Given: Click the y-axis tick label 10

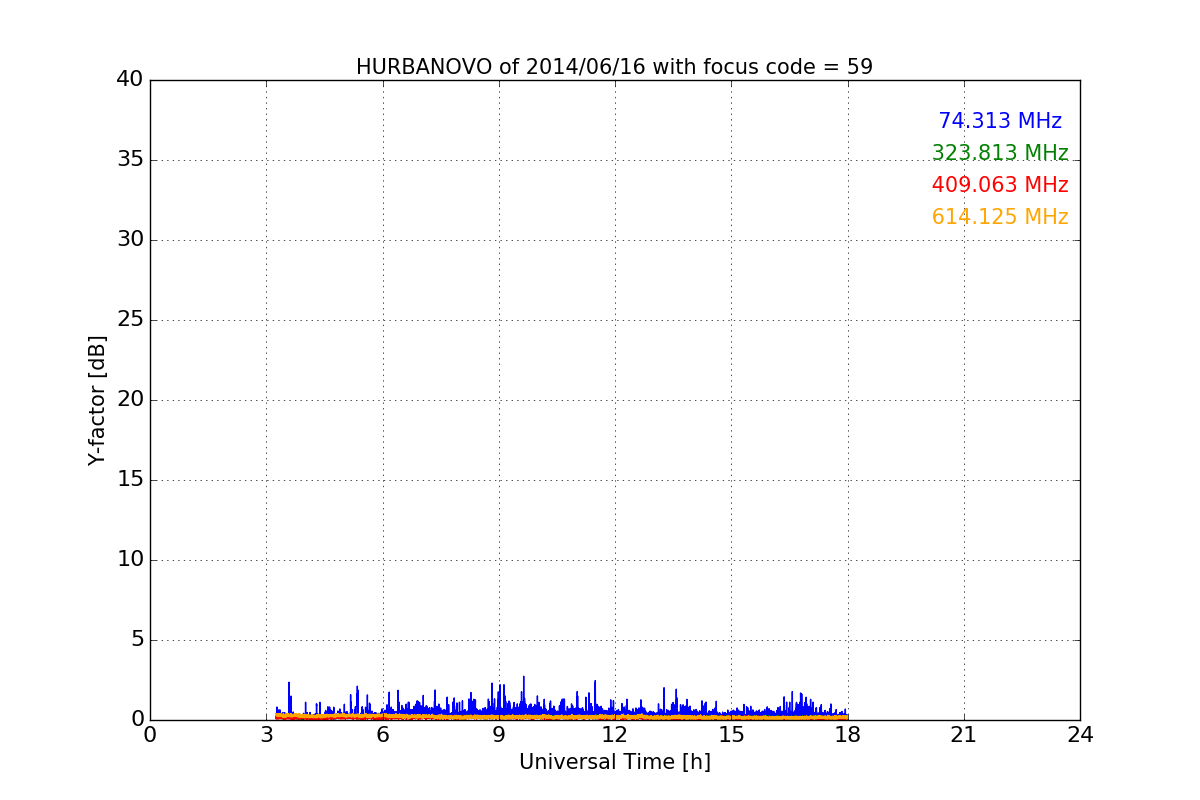Looking at the screenshot, I should (130, 560).
